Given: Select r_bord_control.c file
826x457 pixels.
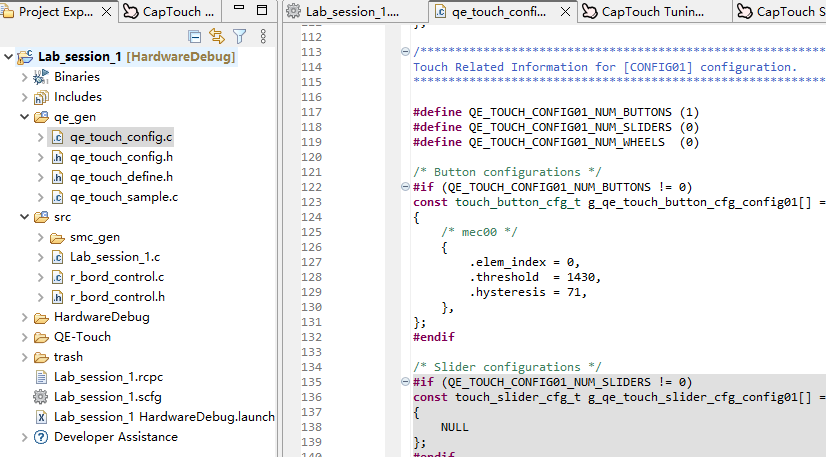Looking at the screenshot, I should point(117,277).
